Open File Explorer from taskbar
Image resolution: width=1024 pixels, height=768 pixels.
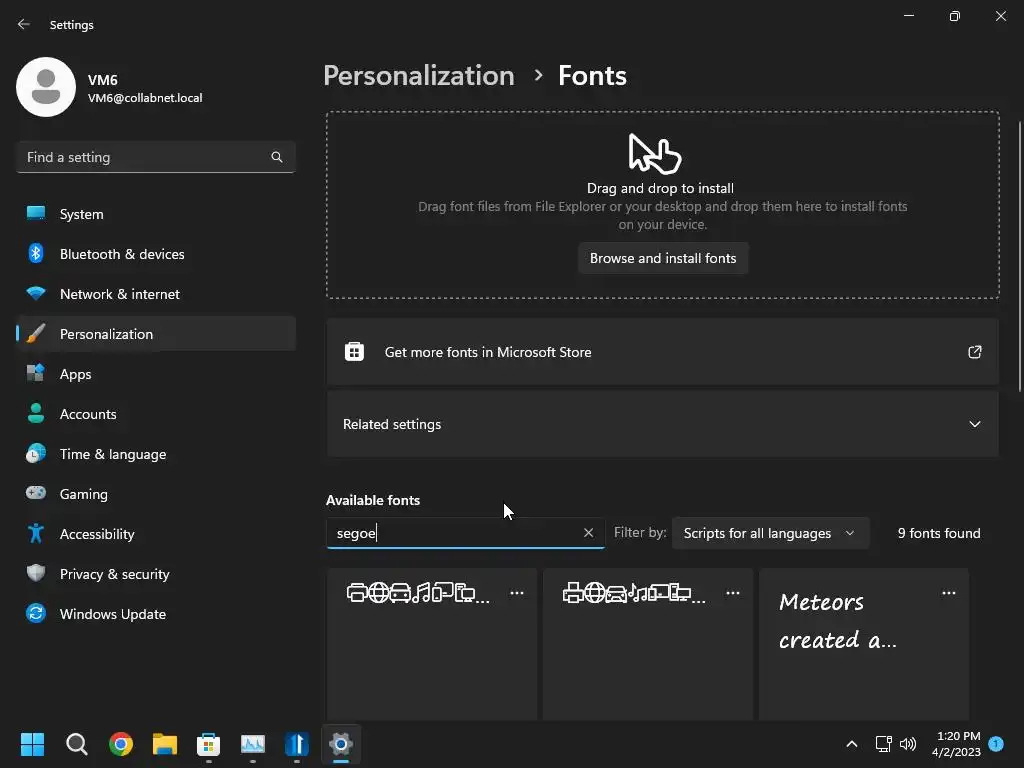[165, 744]
